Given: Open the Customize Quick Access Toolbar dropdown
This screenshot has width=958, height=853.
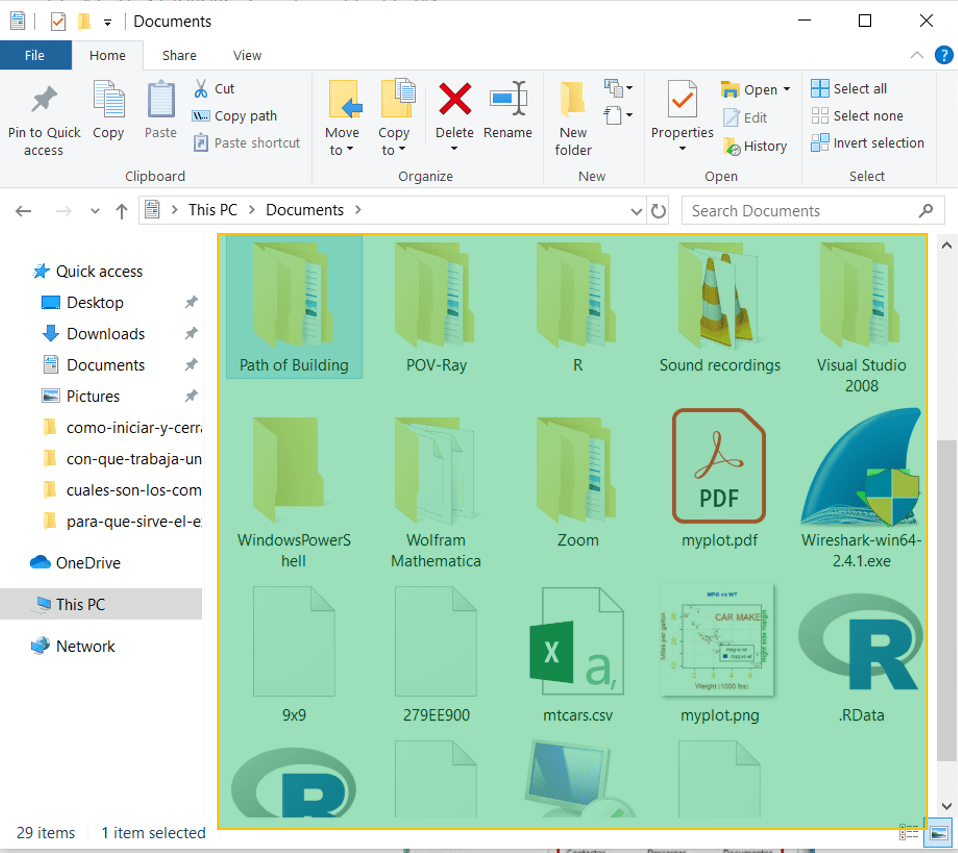Looking at the screenshot, I should [108, 23].
